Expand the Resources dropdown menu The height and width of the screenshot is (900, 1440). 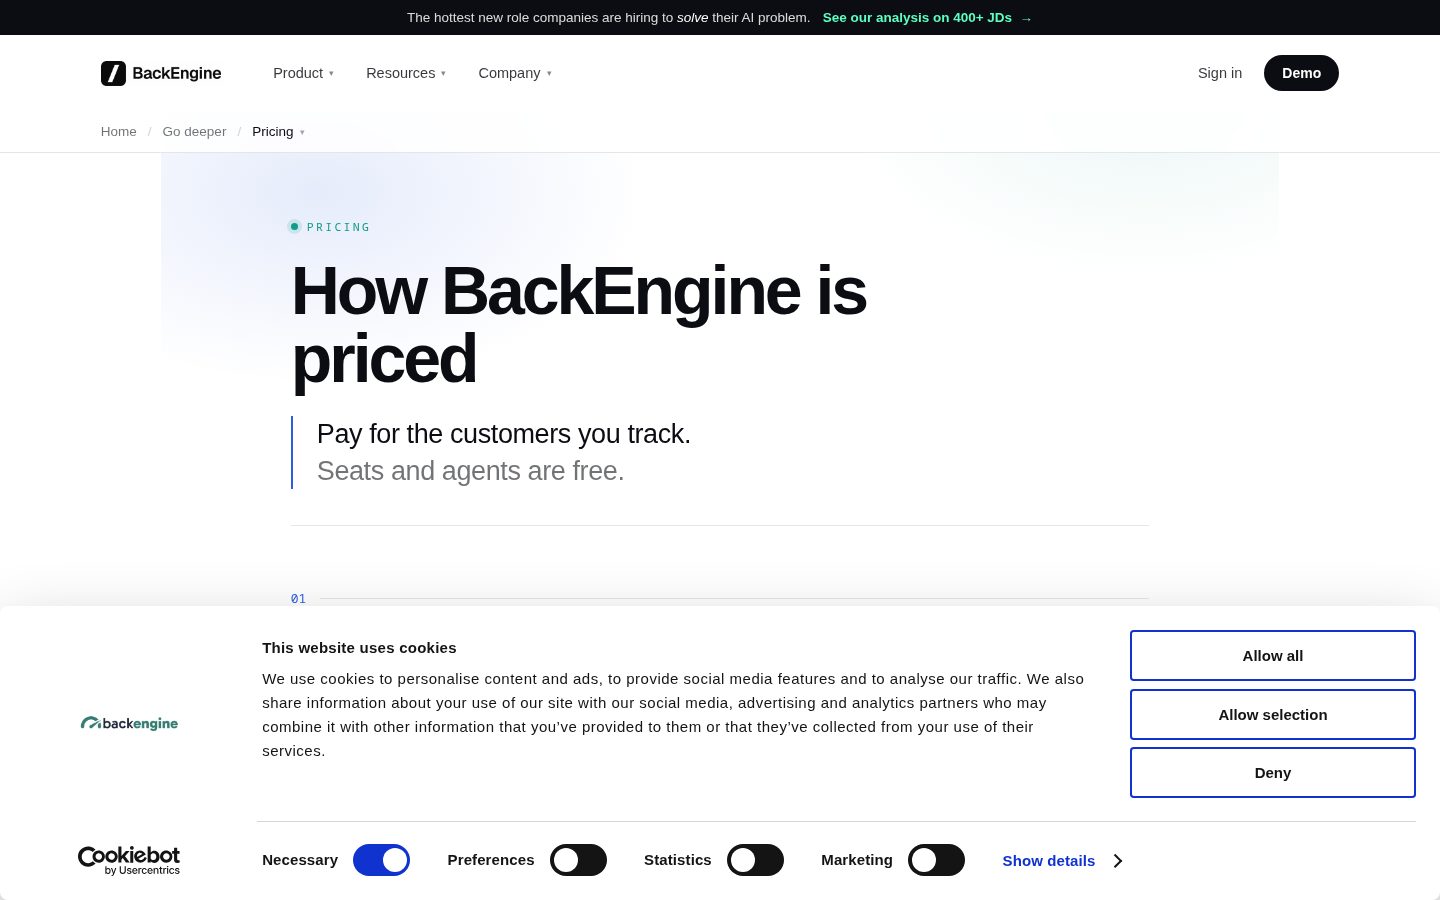coord(406,73)
